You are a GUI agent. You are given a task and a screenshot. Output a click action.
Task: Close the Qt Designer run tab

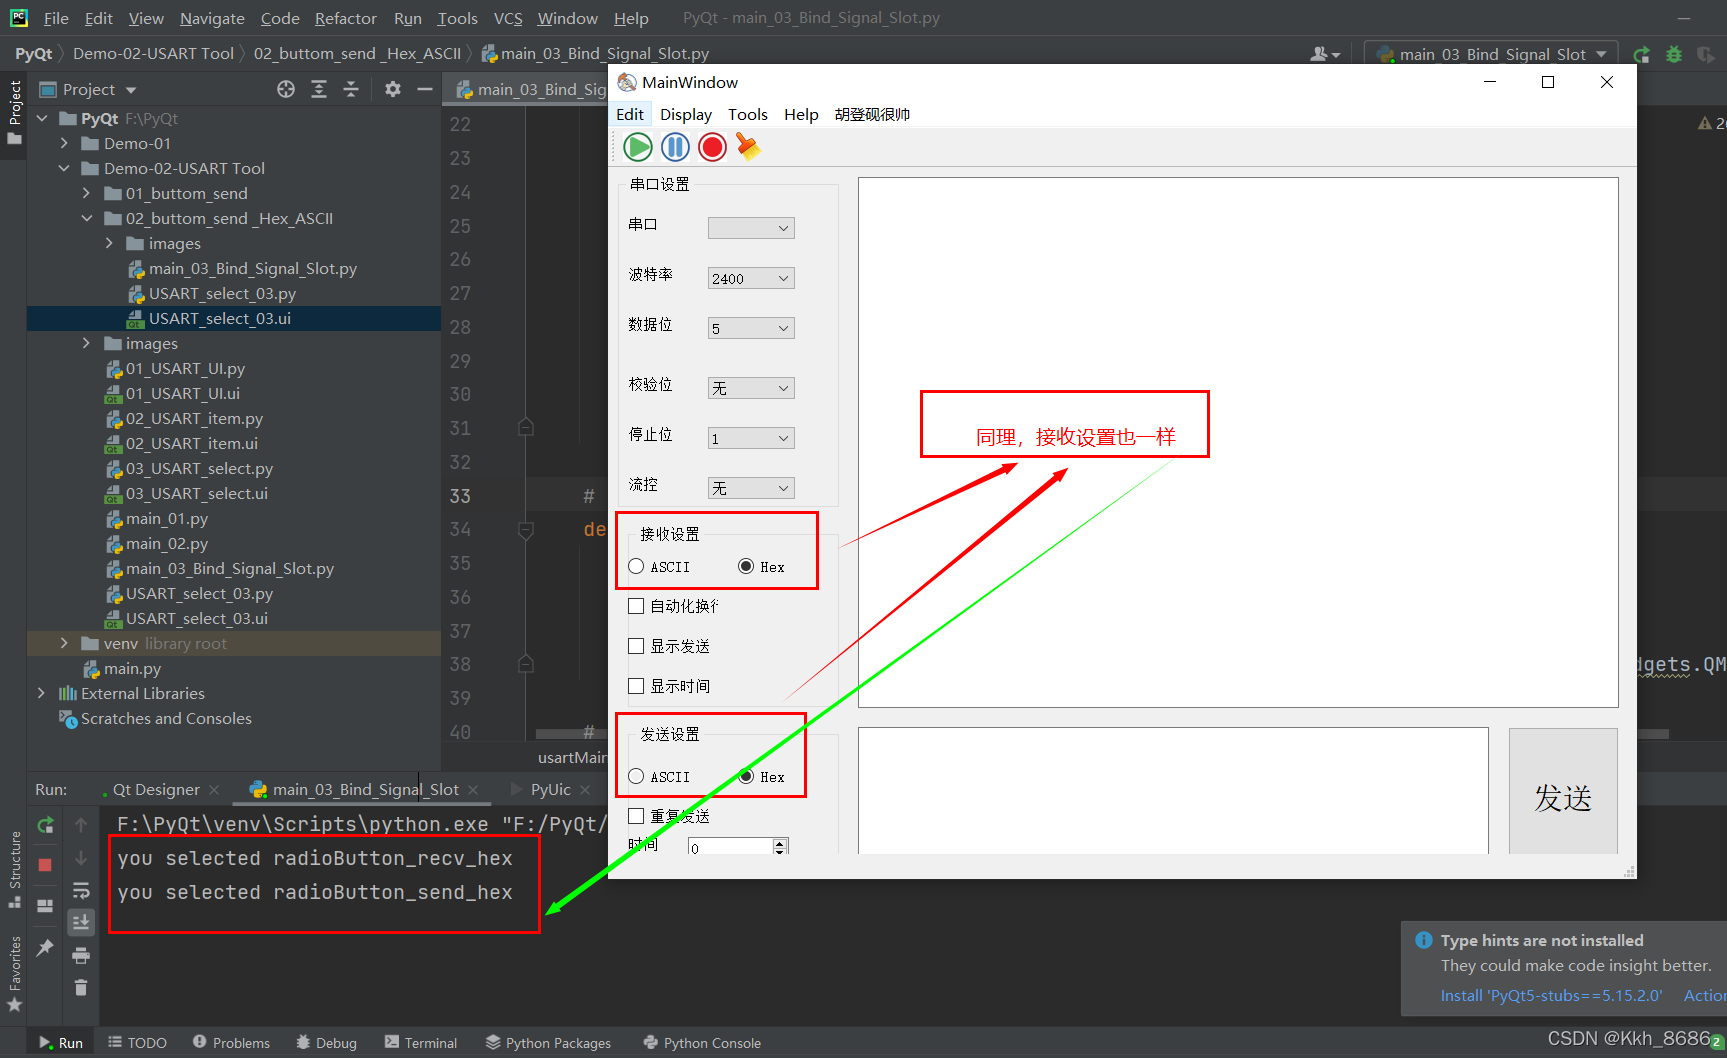(214, 790)
